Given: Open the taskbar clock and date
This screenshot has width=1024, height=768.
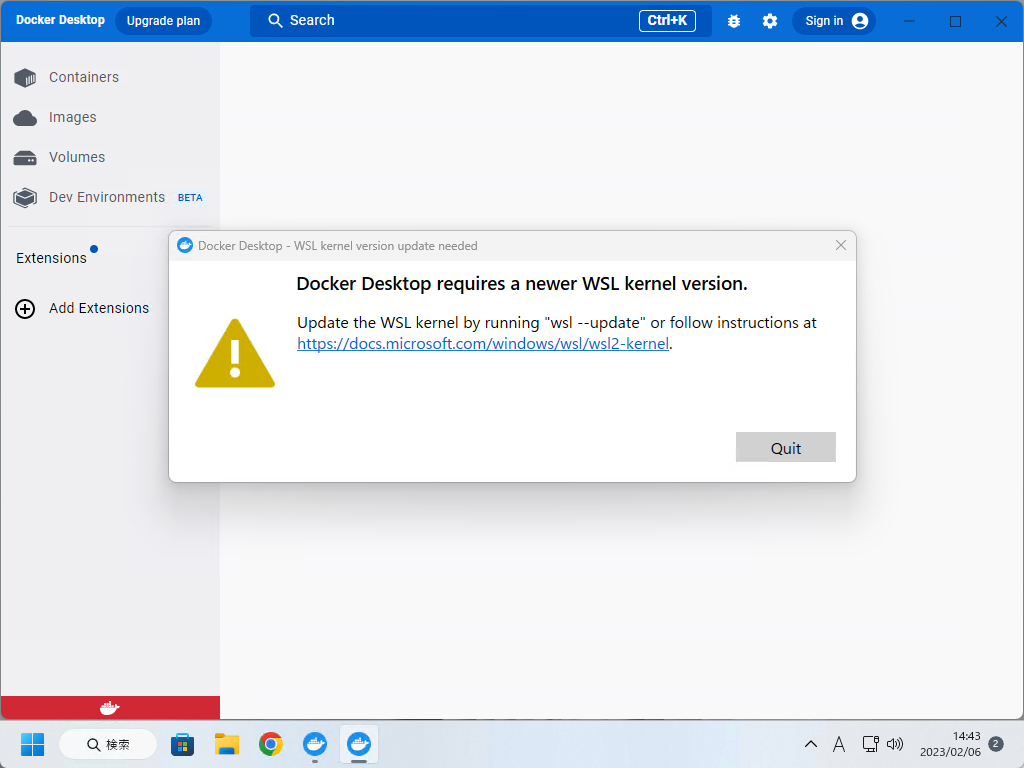Looking at the screenshot, I should click(950, 744).
